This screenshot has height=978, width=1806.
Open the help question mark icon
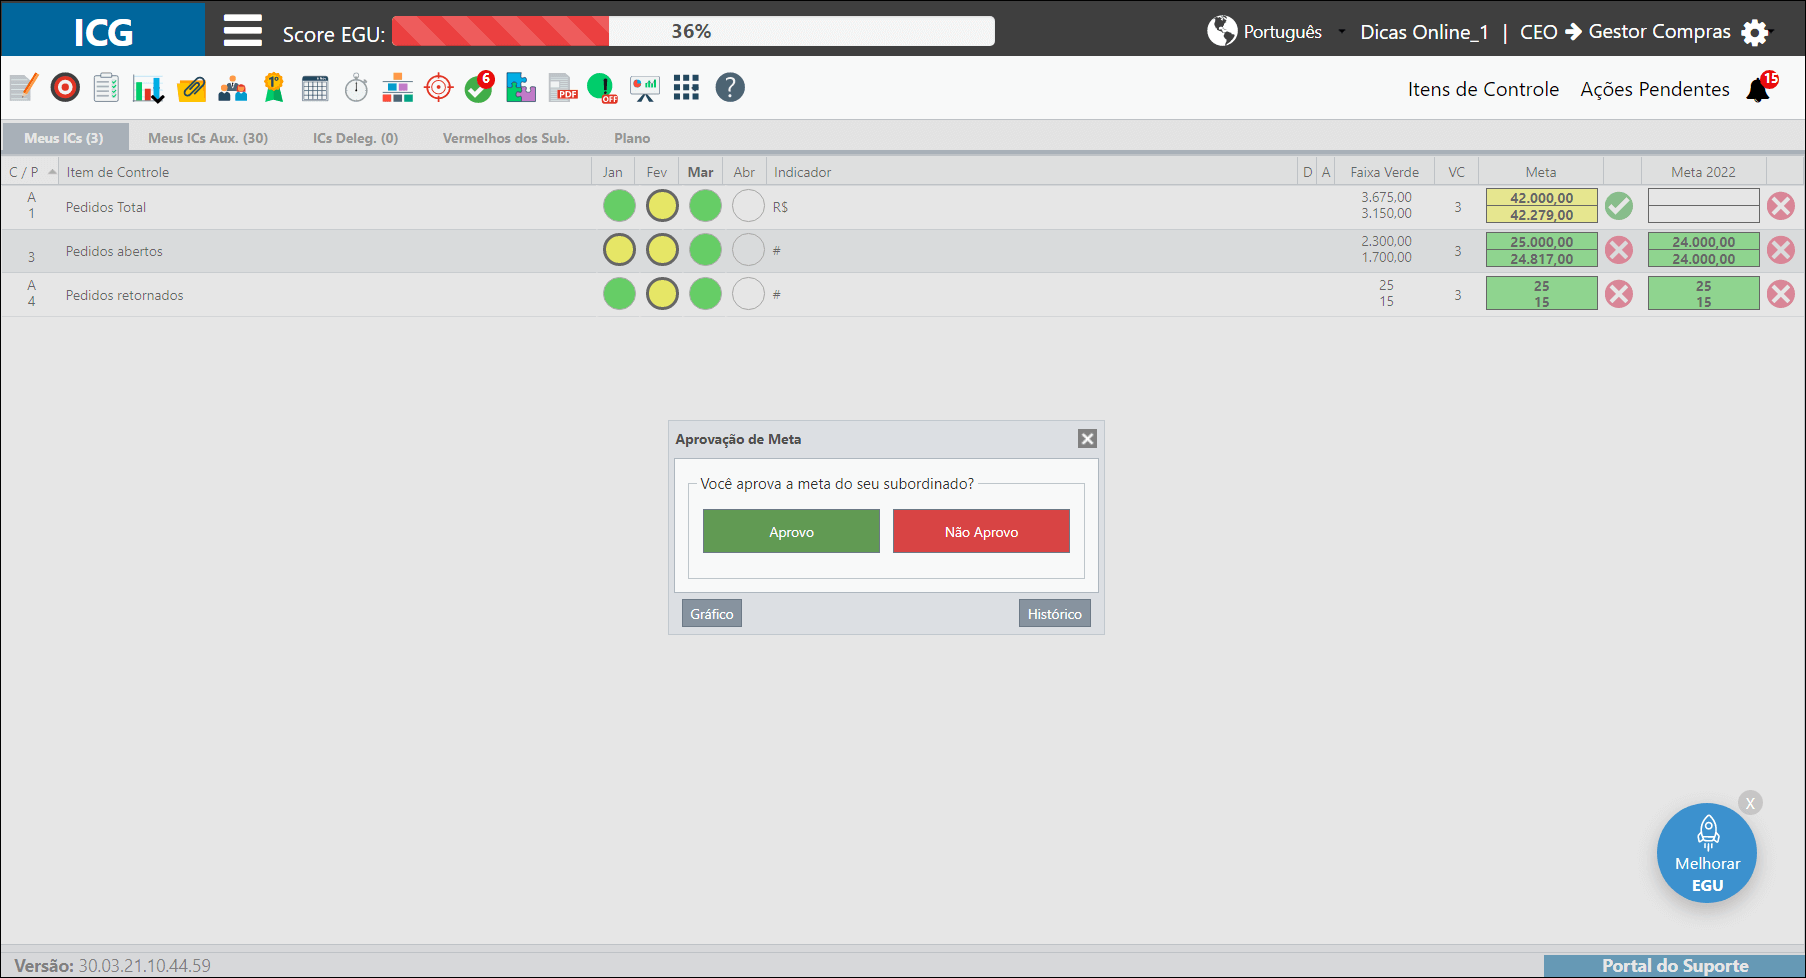(730, 88)
